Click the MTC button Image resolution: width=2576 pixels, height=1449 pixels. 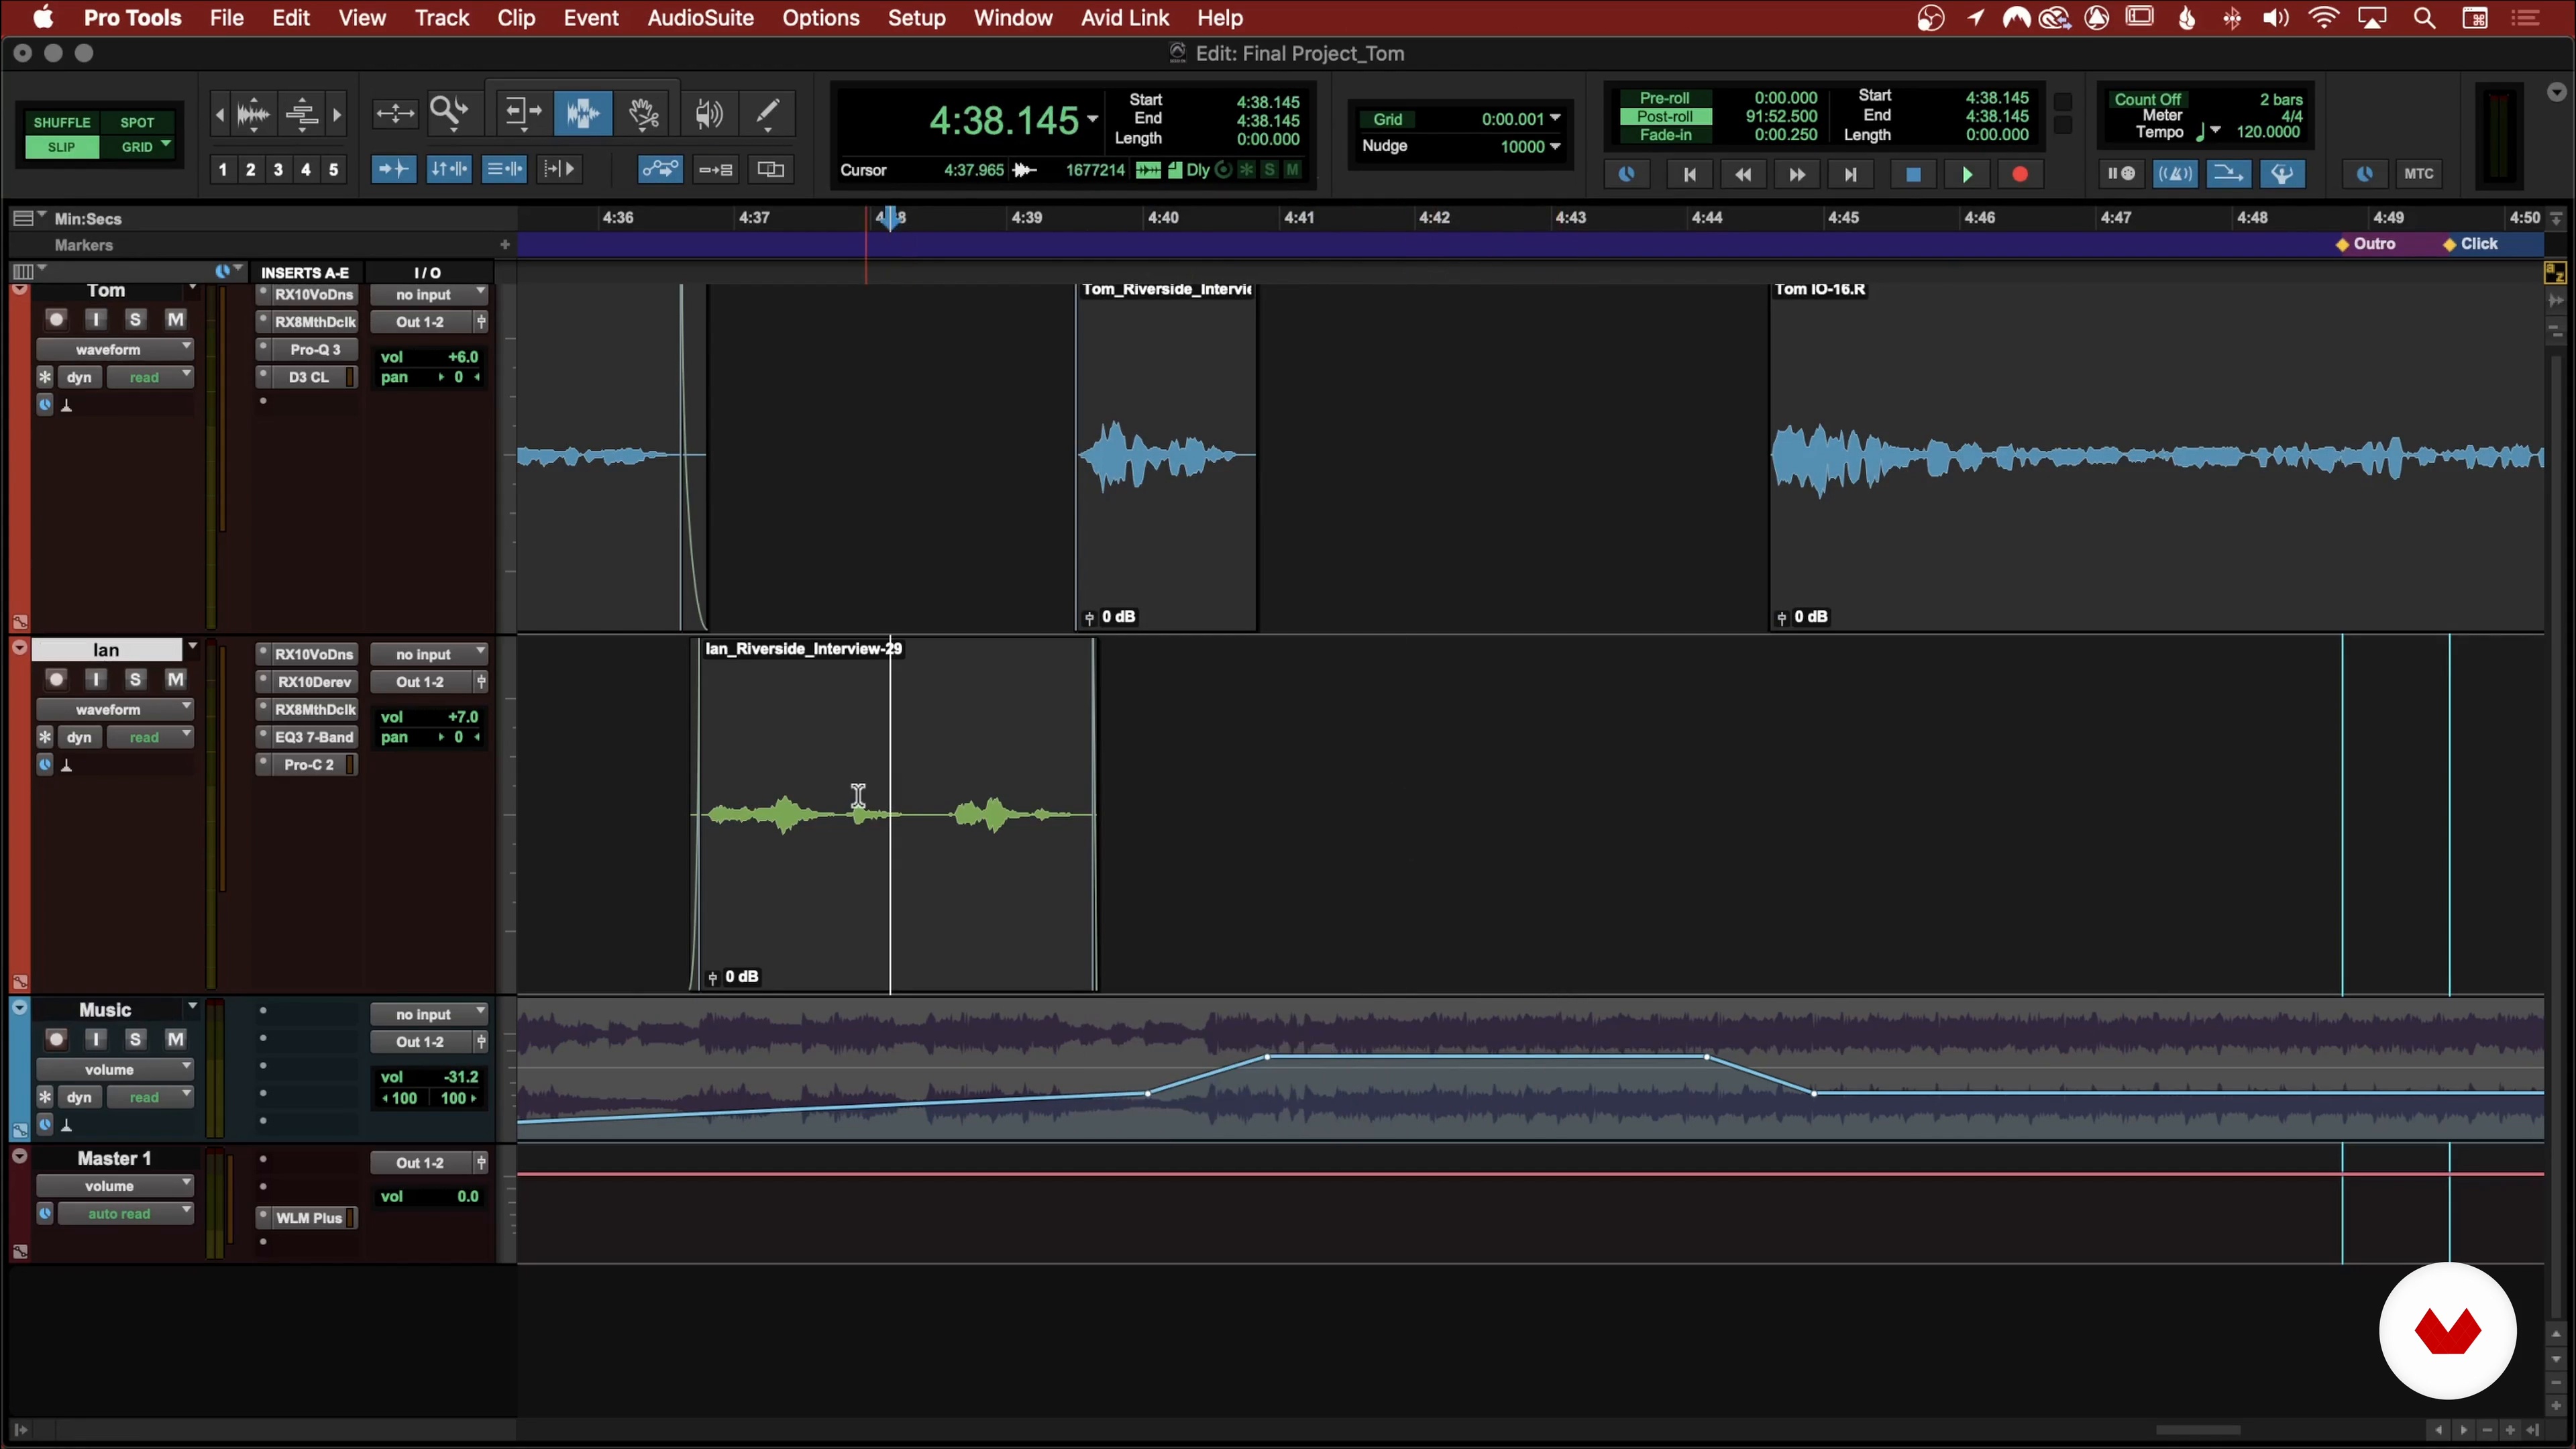[x=2418, y=174]
